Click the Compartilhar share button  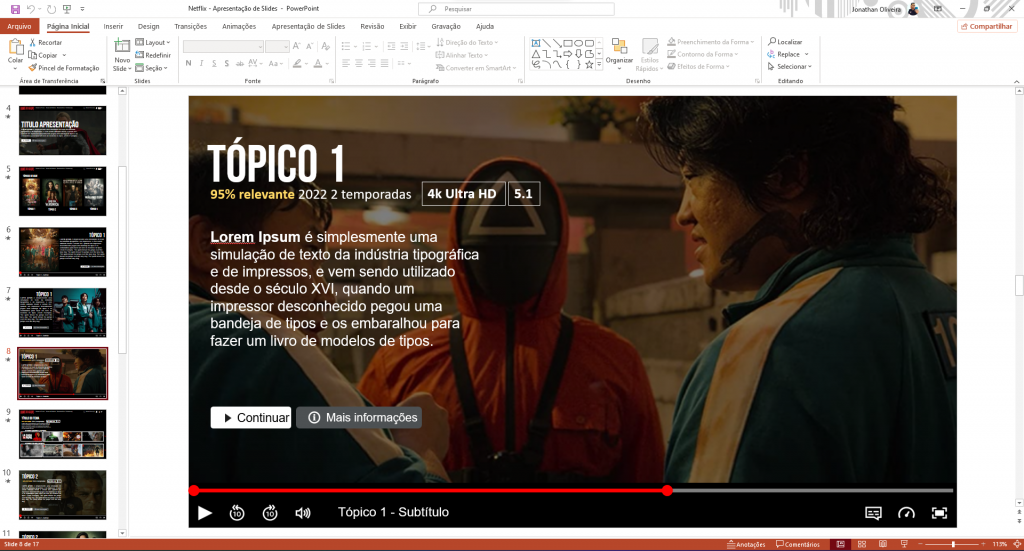pos(987,26)
